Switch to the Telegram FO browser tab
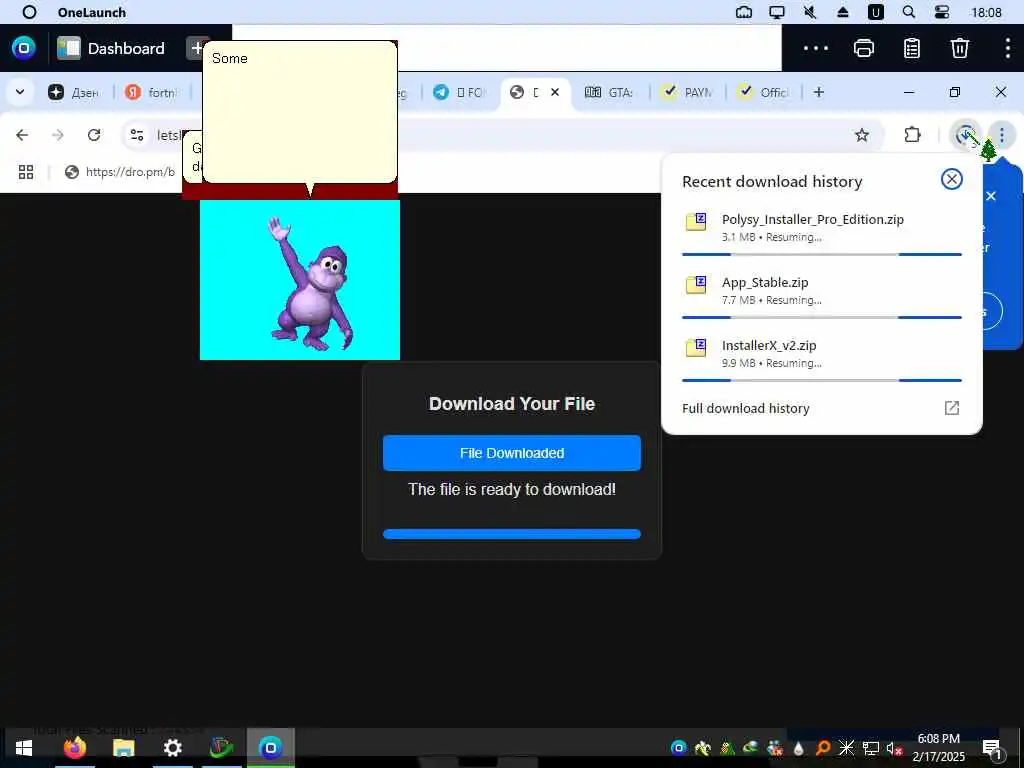Viewport: 1024px width, 768px height. pyautogui.click(x=459, y=92)
